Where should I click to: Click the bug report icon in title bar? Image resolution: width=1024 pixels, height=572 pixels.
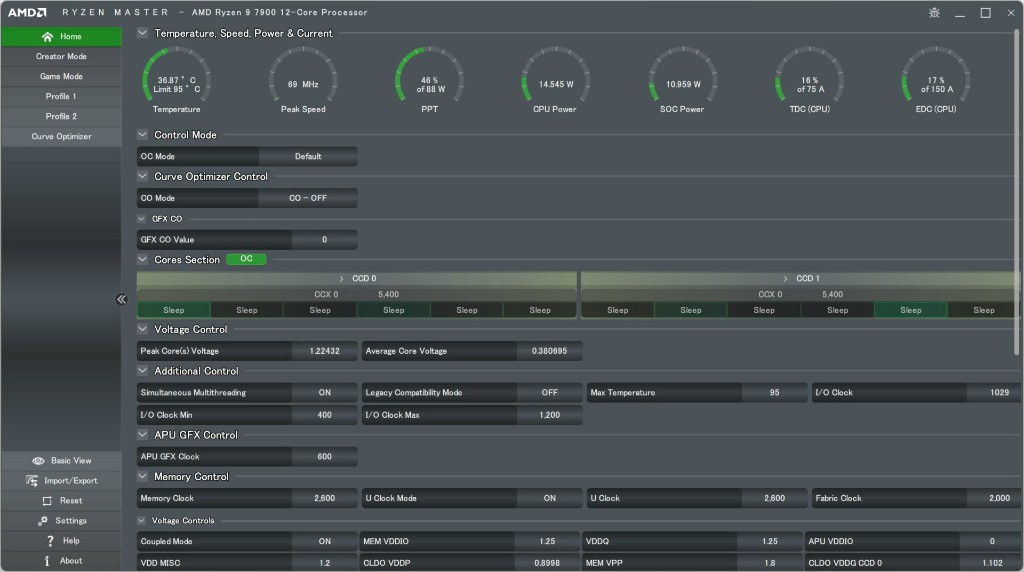pos(934,13)
